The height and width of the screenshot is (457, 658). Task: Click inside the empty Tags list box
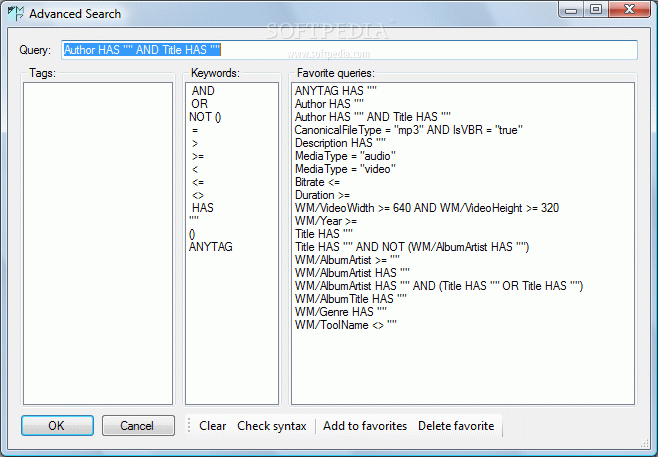98,243
